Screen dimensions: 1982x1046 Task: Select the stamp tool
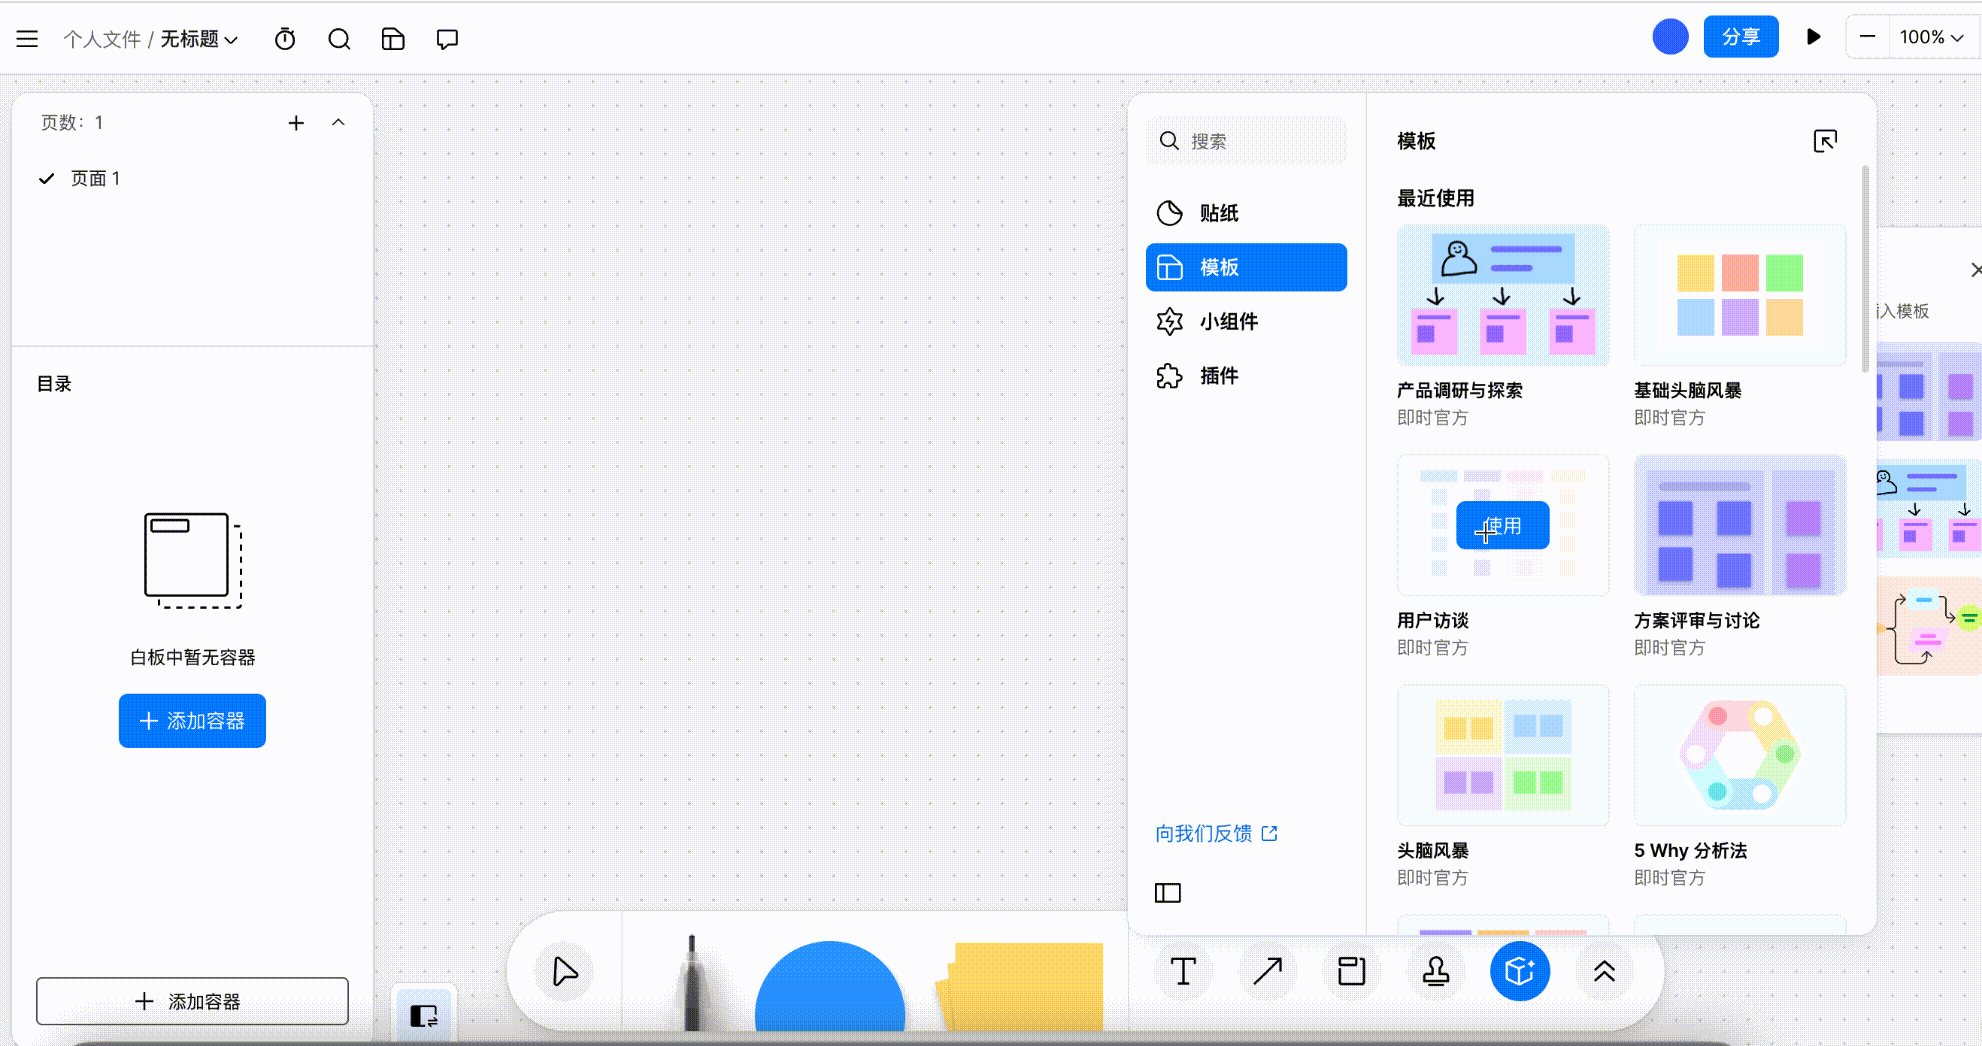[x=1436, y=971]
